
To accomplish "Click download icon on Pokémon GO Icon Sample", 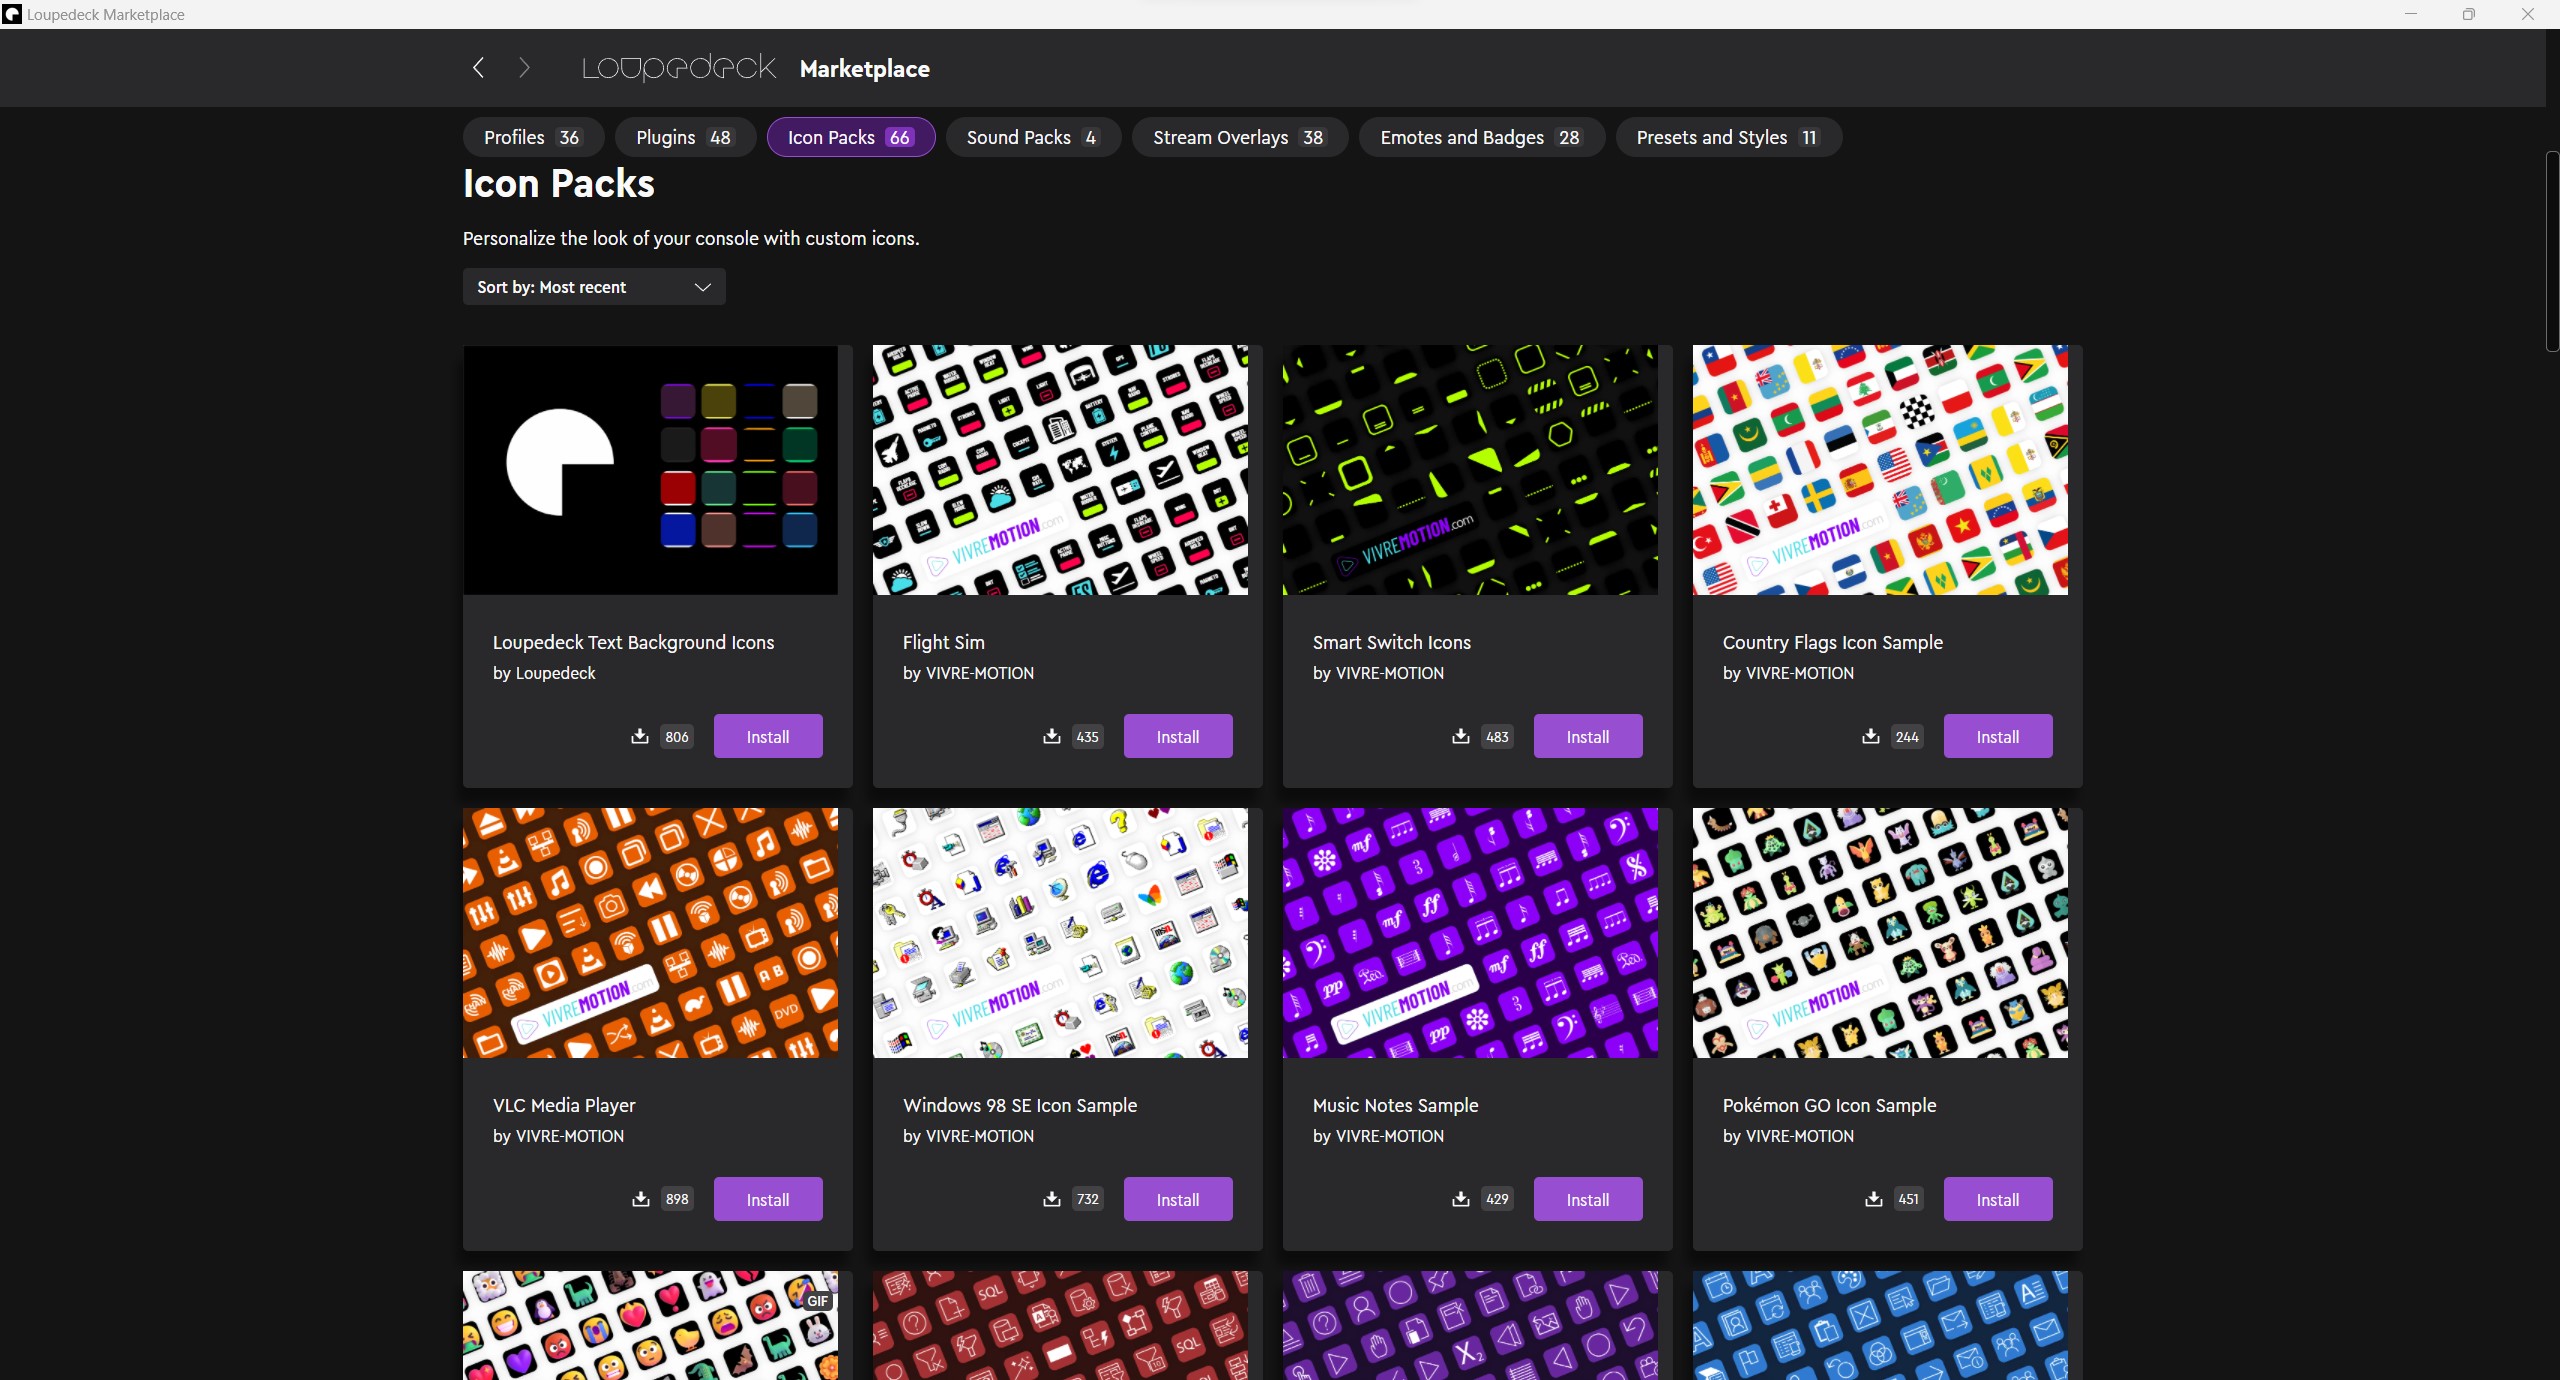I will [1874, 1199].
